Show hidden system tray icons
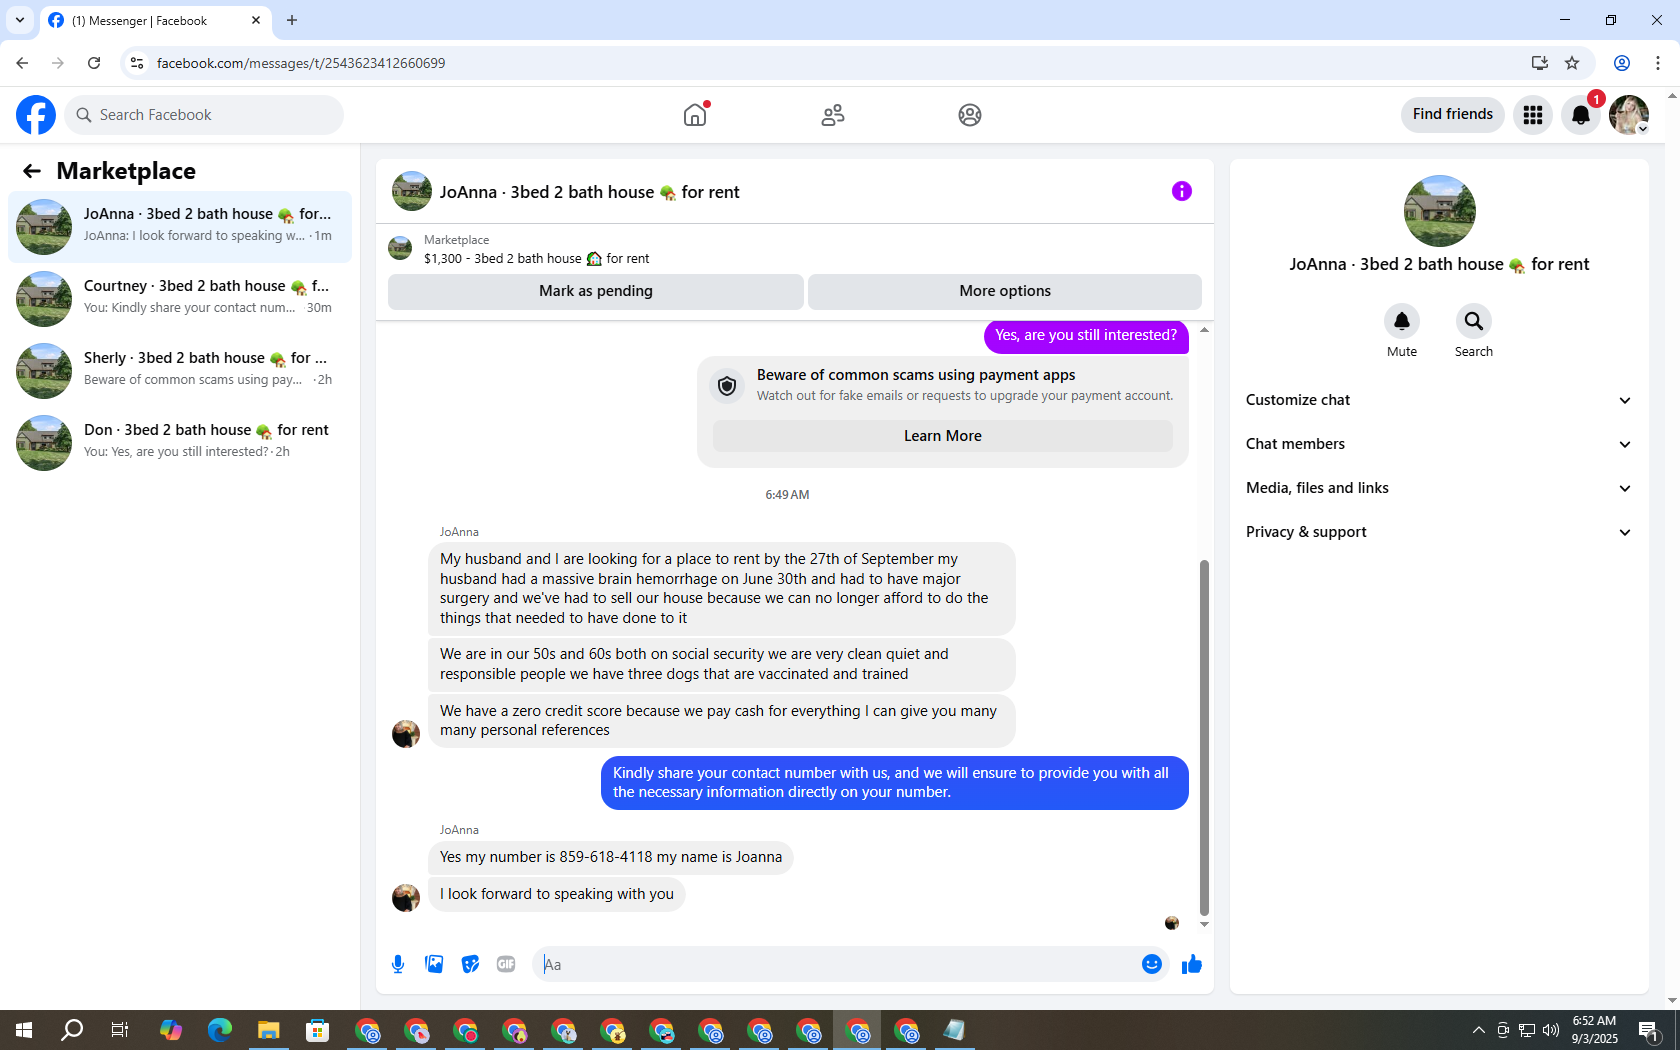Screen dimensions: 1680x1050 1478,1030
